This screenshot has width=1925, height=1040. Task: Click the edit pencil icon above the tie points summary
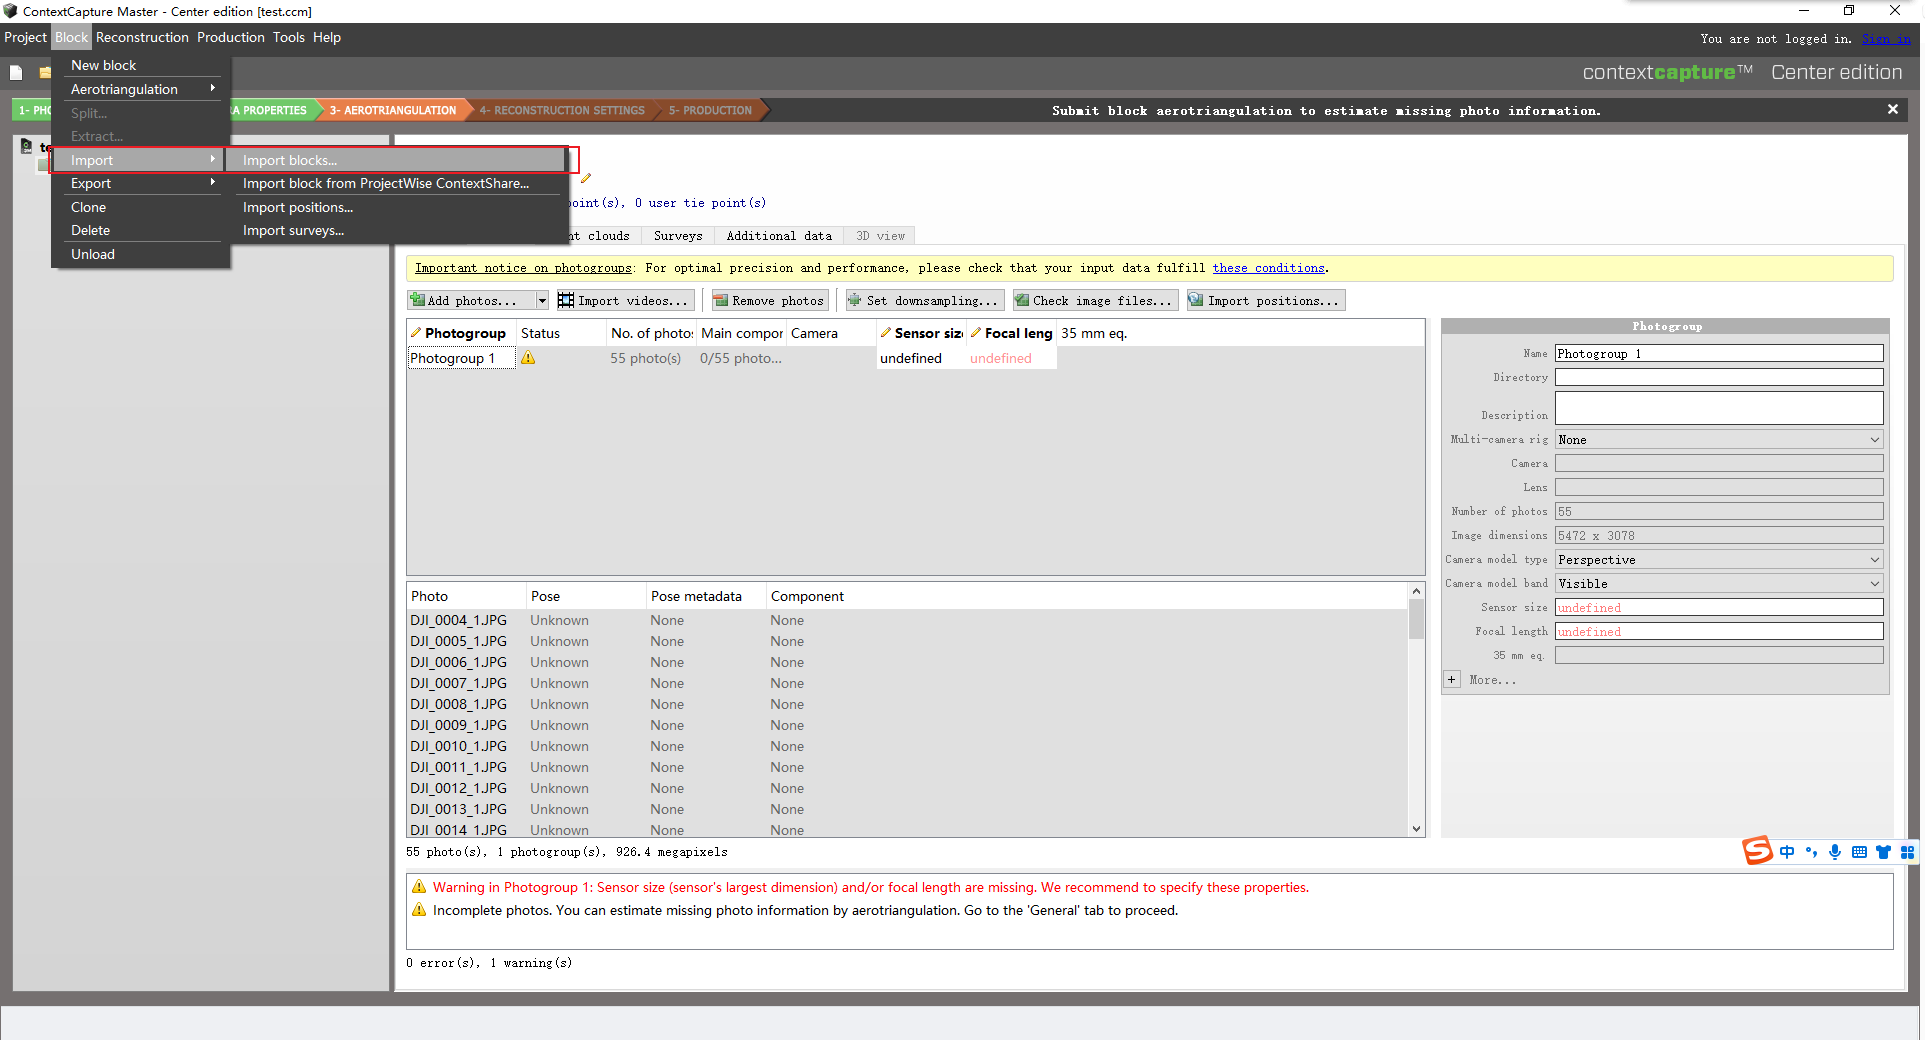(586, 178)
